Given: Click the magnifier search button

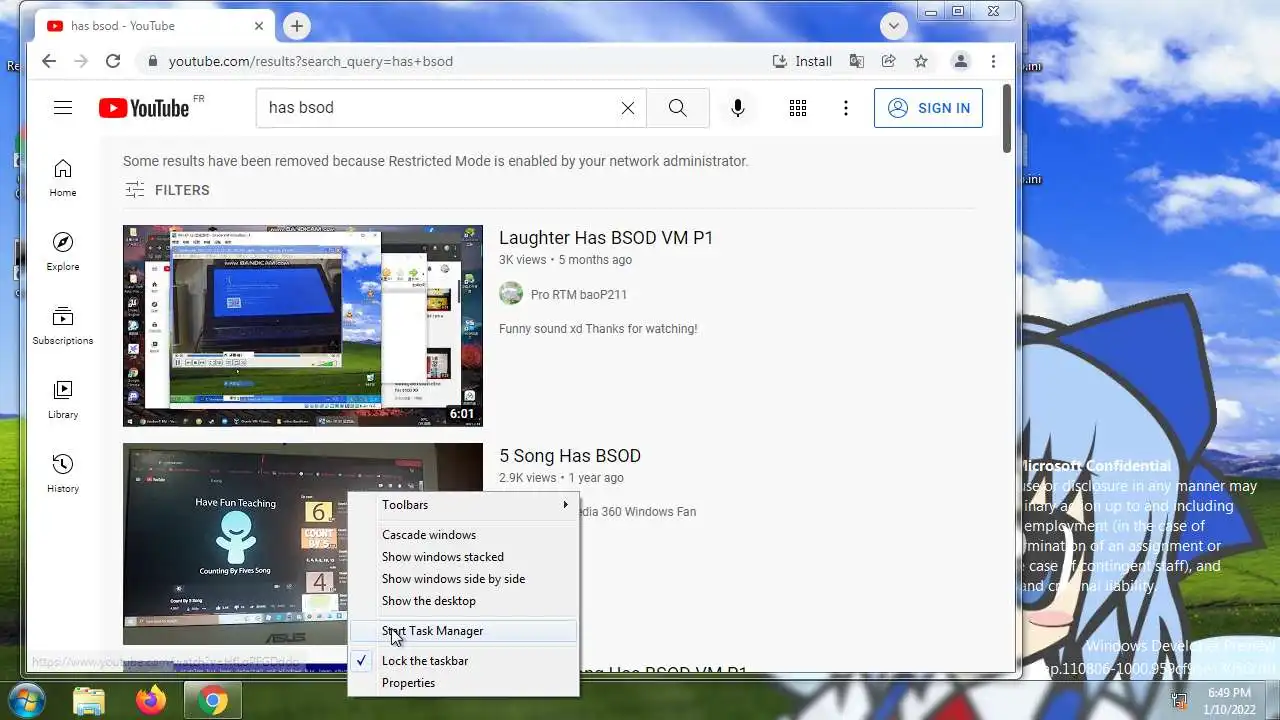Looking at the screenshot, I should (x=678, y=108).
